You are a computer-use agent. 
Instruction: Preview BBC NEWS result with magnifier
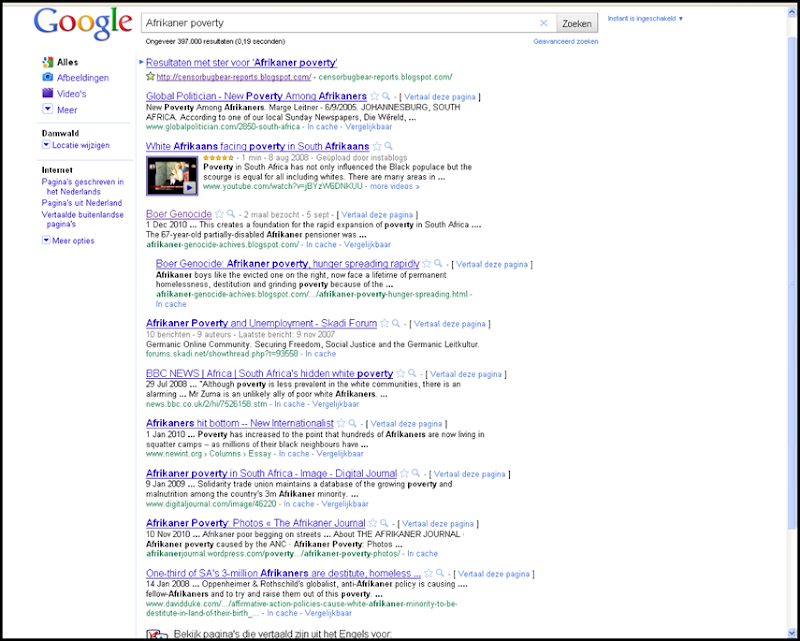click(412, 373)
